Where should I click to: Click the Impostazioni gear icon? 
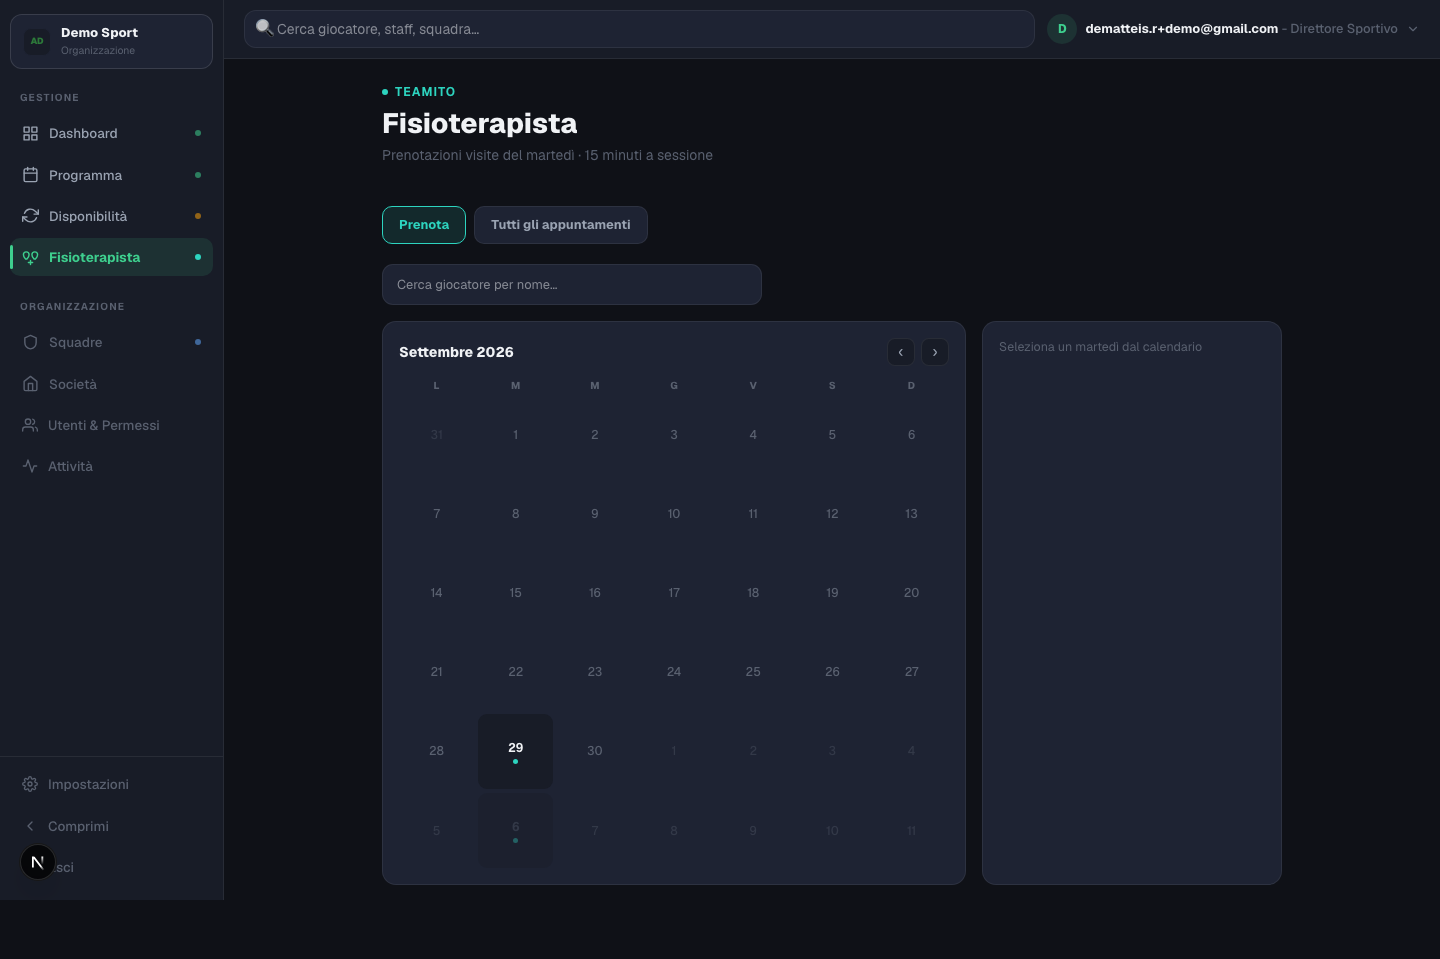point(30,784)
